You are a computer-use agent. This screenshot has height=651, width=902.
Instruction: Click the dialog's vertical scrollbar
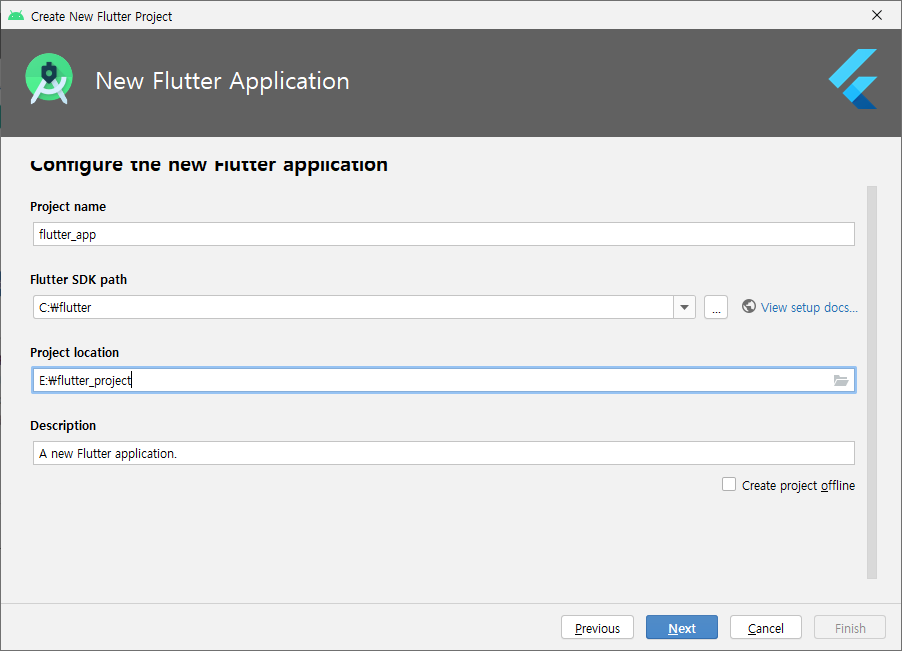872,382
